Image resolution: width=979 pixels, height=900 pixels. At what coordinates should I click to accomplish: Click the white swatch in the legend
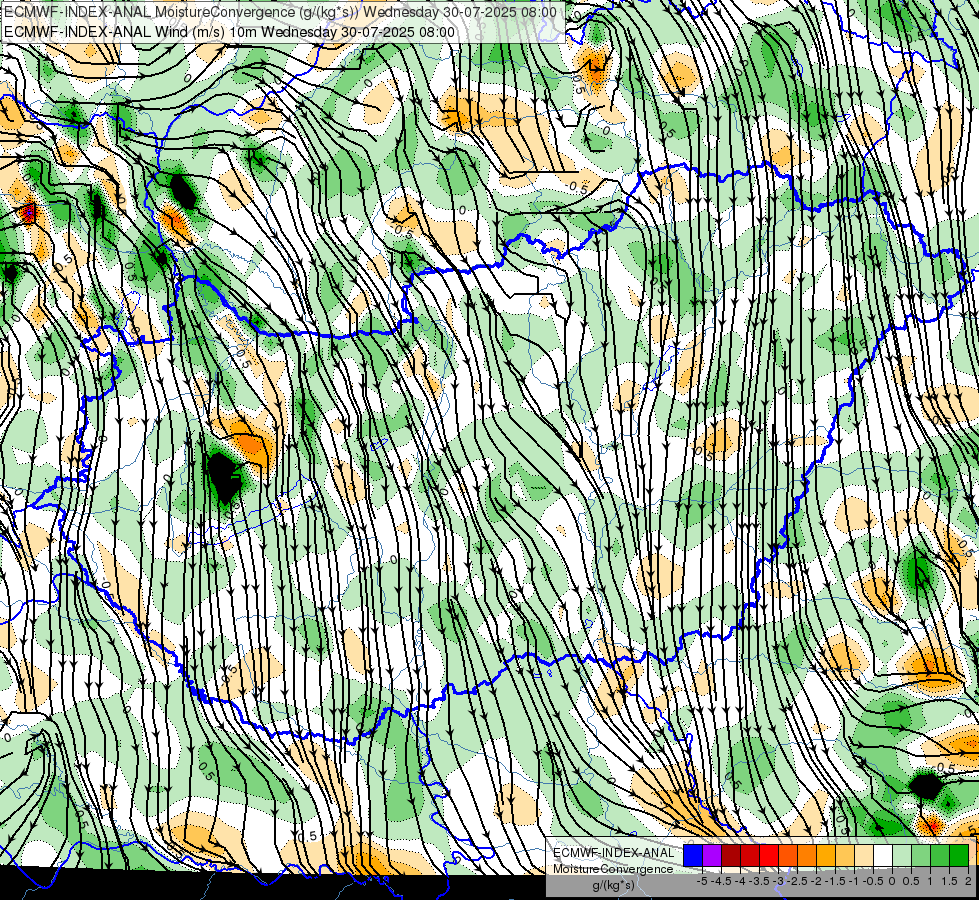(x=883, y=855)
